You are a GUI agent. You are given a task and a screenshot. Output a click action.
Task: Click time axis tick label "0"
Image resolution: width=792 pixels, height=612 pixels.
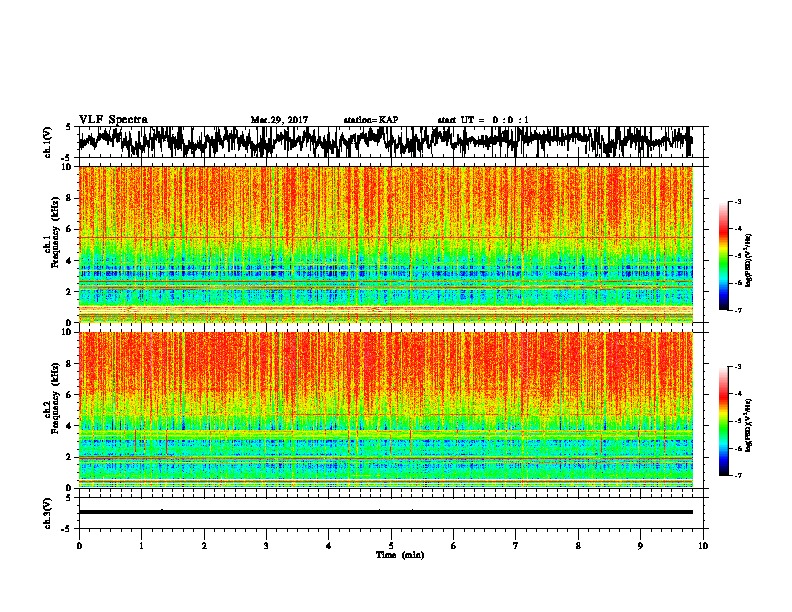pos(79,546)
